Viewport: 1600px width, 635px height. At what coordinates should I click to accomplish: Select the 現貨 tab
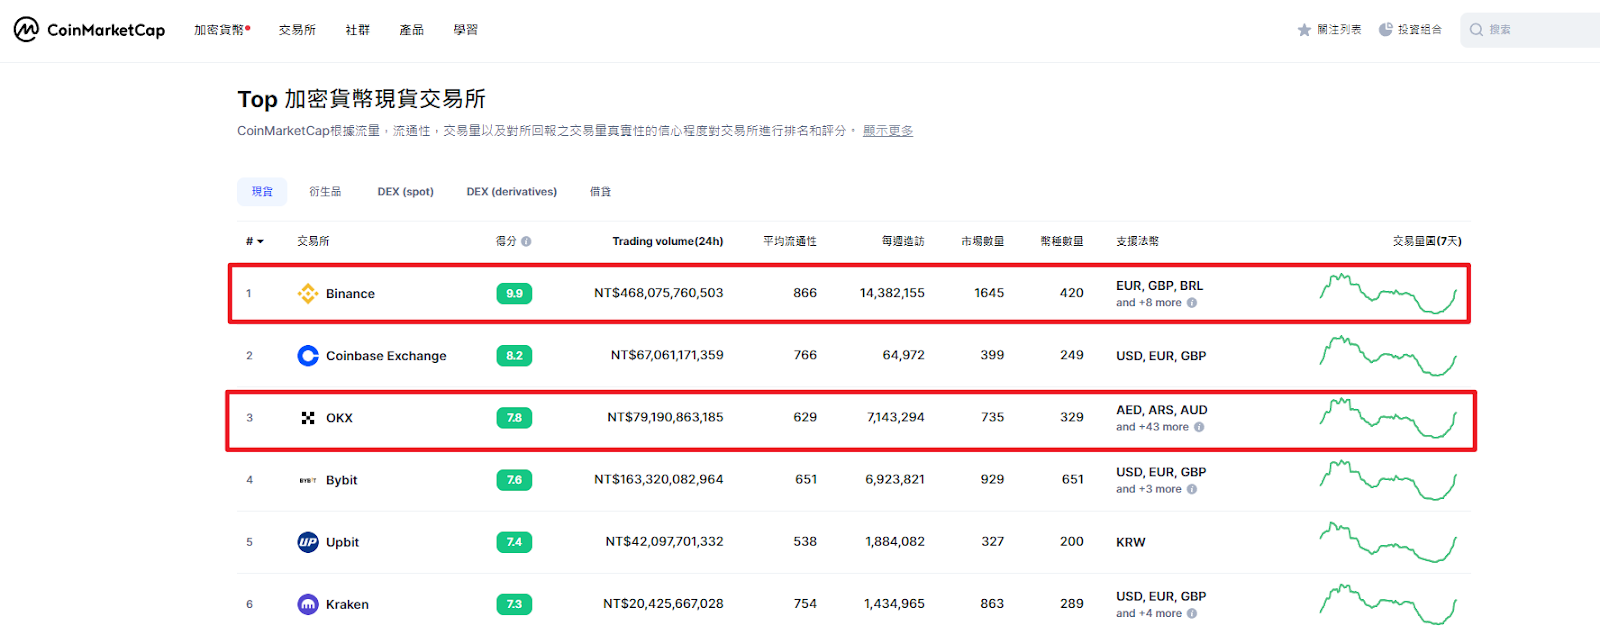click(262, 192)
